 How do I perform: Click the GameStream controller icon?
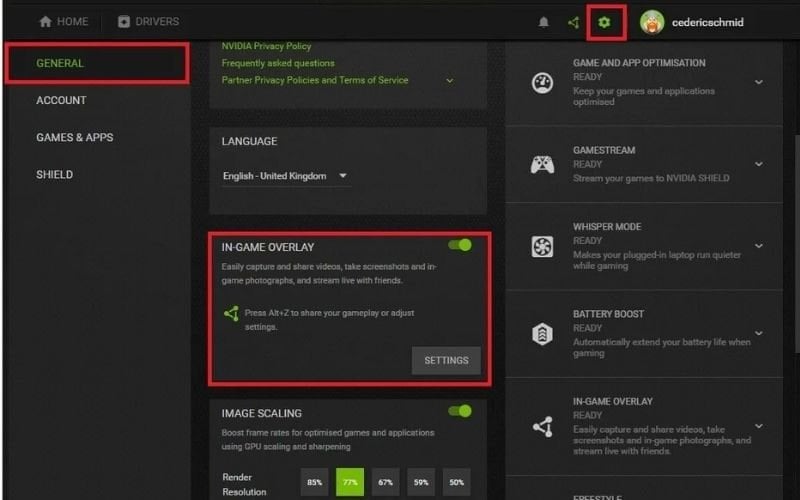[x=542, y=164]
